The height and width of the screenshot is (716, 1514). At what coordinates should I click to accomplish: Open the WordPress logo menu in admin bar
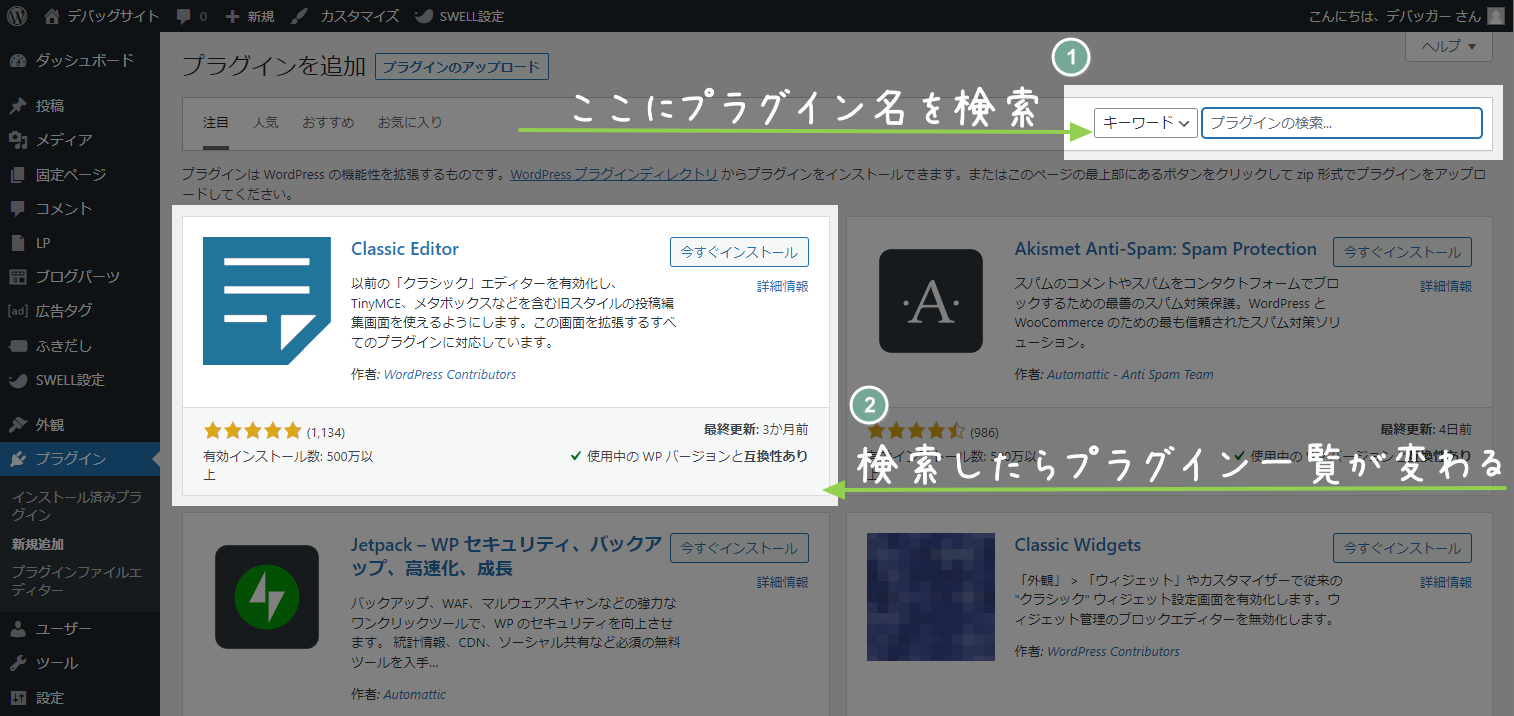(x=15, y=15)
